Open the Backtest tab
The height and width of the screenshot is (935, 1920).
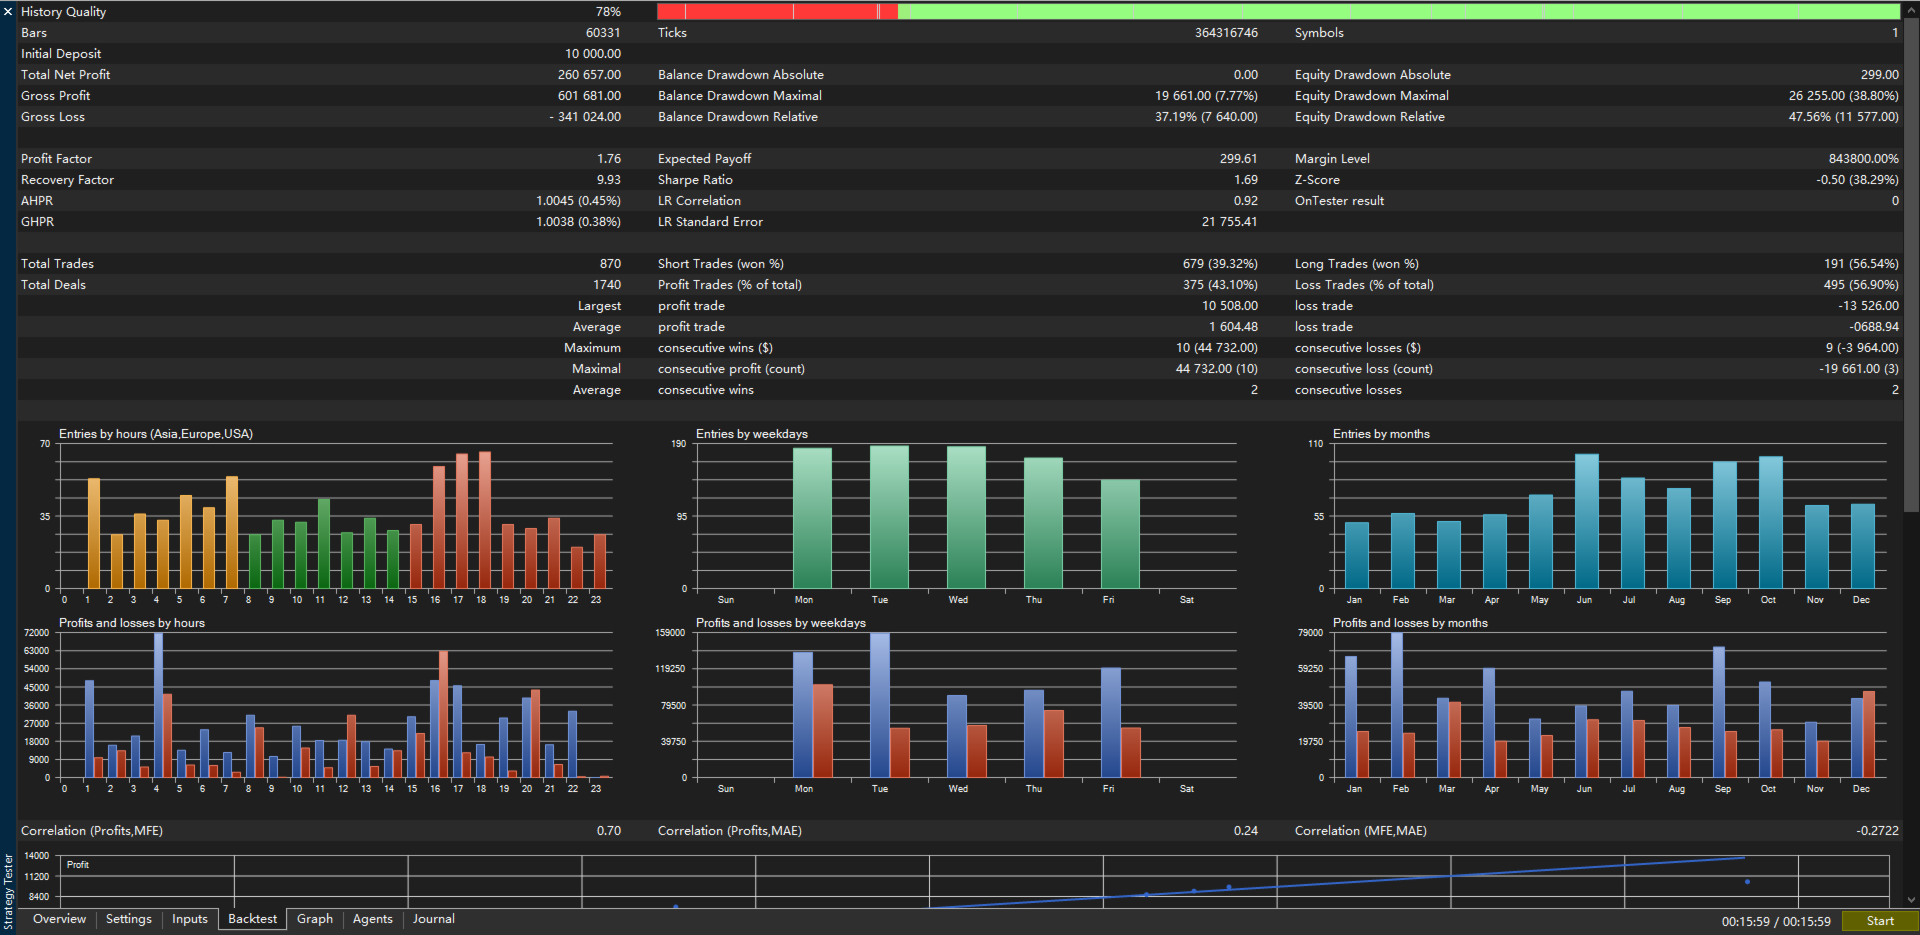252,919
